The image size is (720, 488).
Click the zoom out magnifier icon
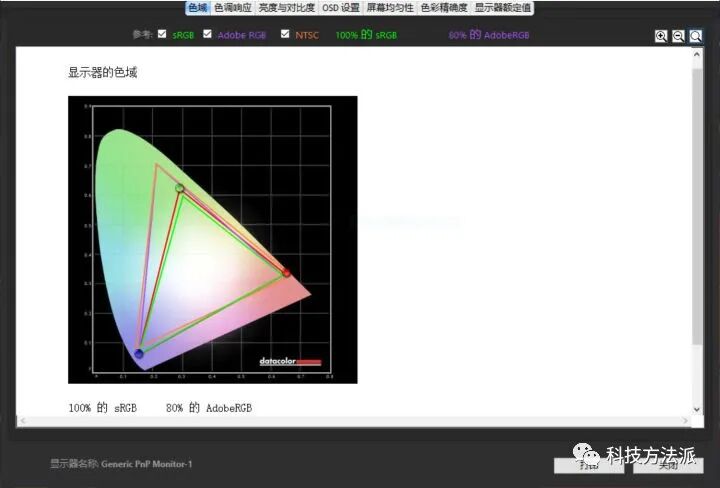(x=678, y=36)
